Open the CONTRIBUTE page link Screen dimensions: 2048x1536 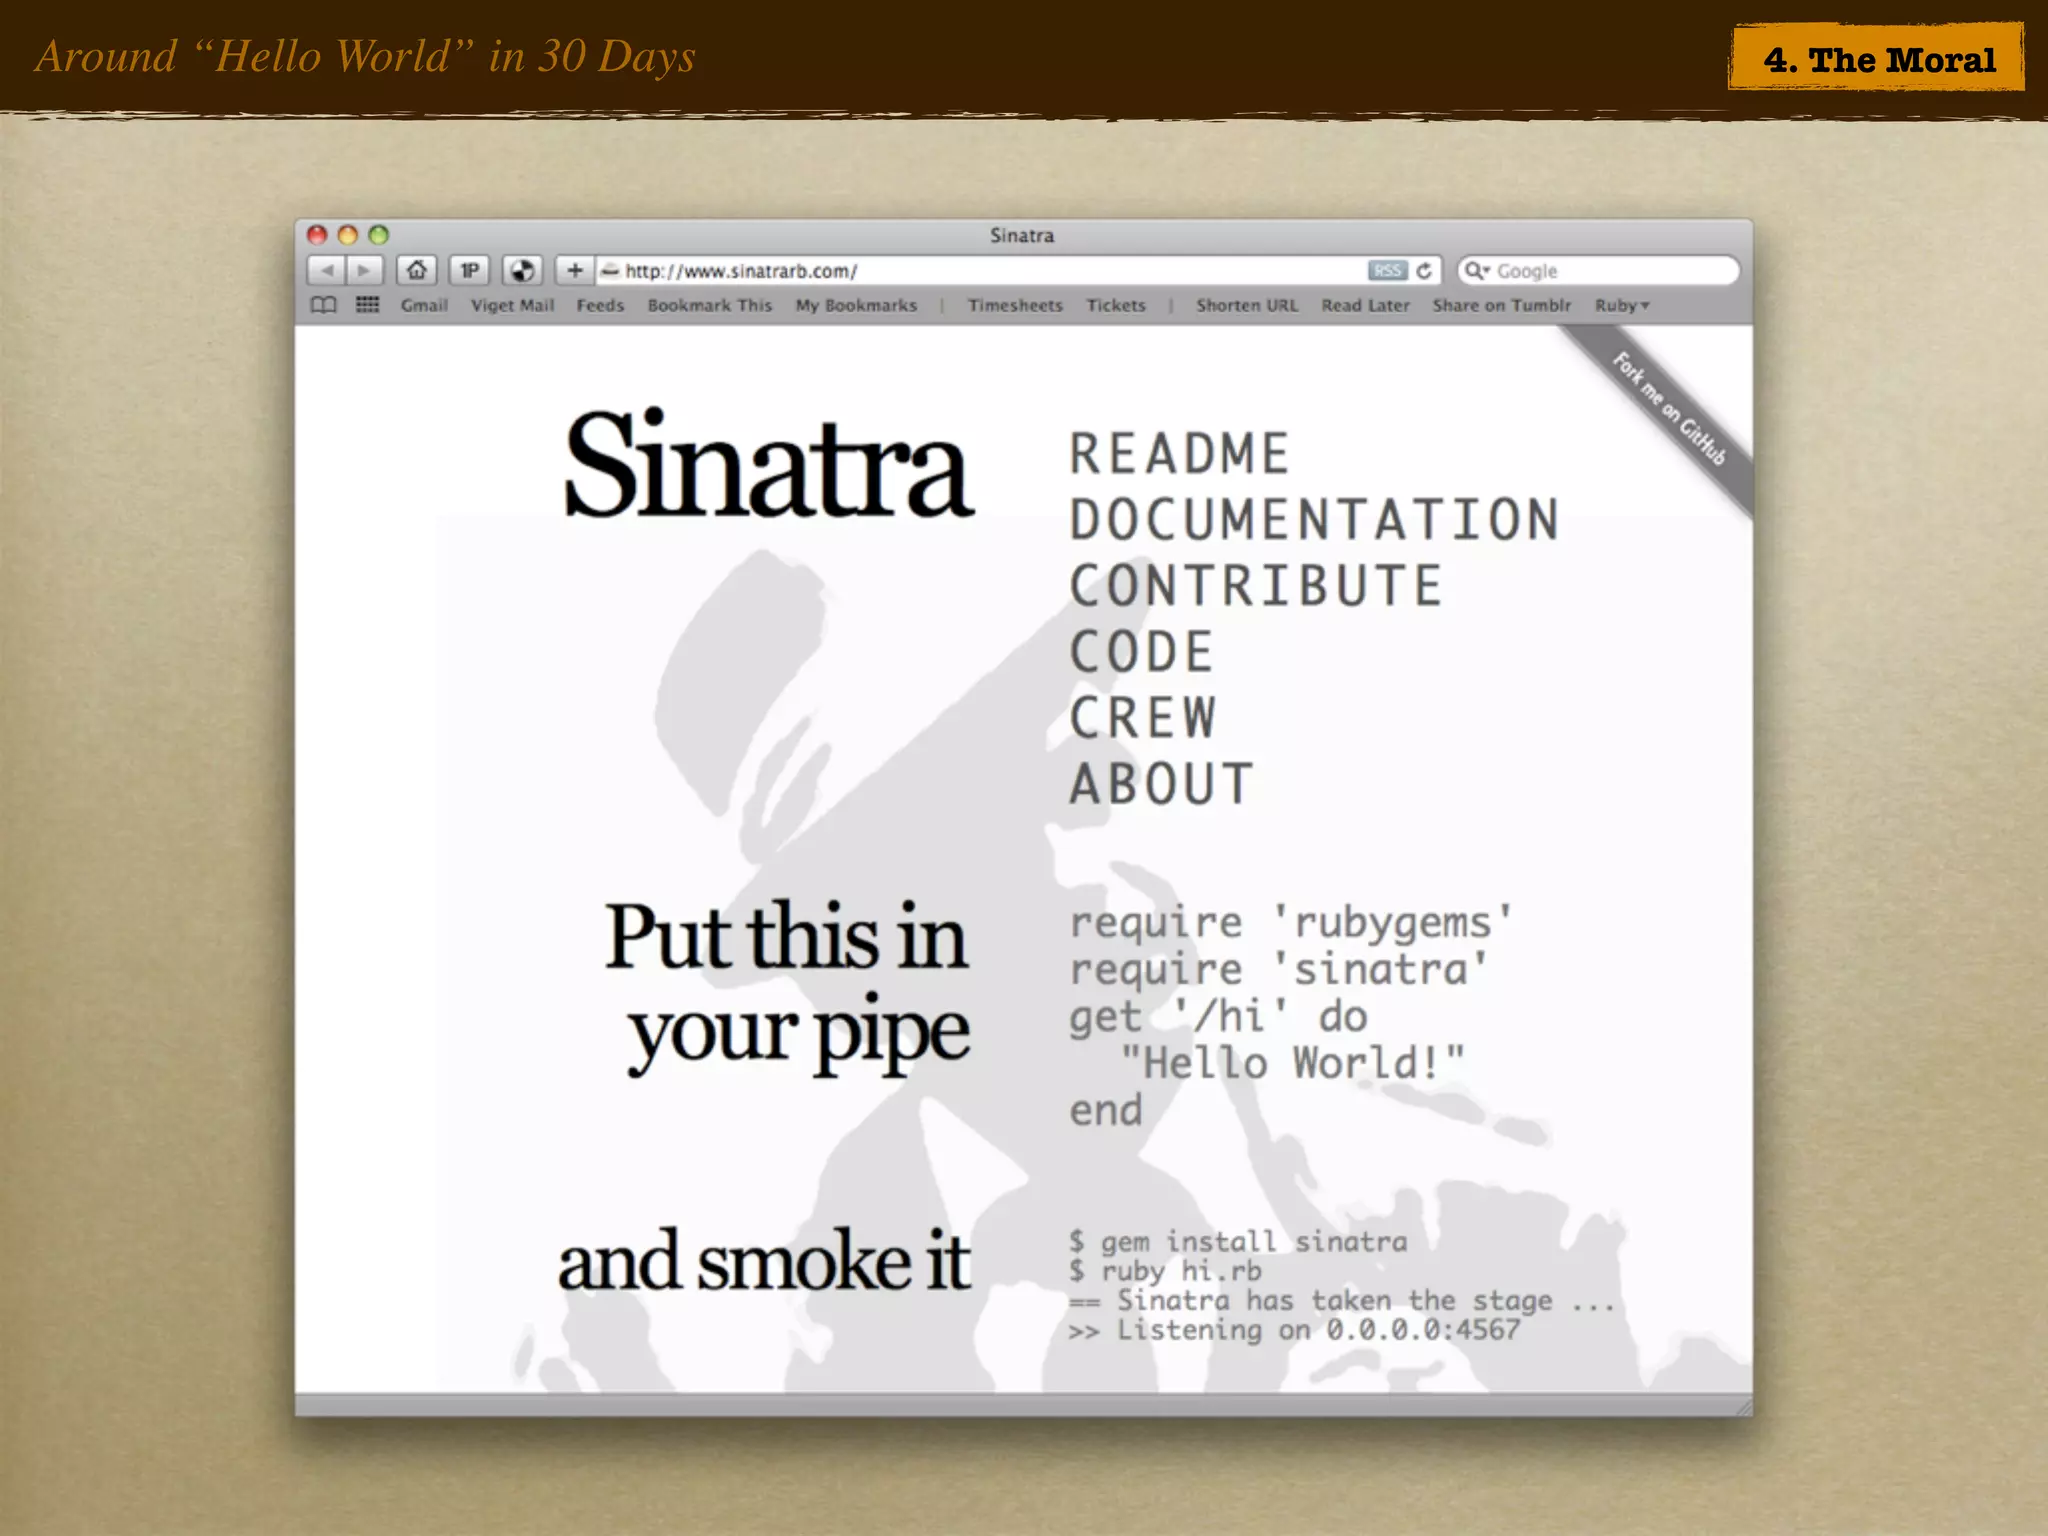1256,586
